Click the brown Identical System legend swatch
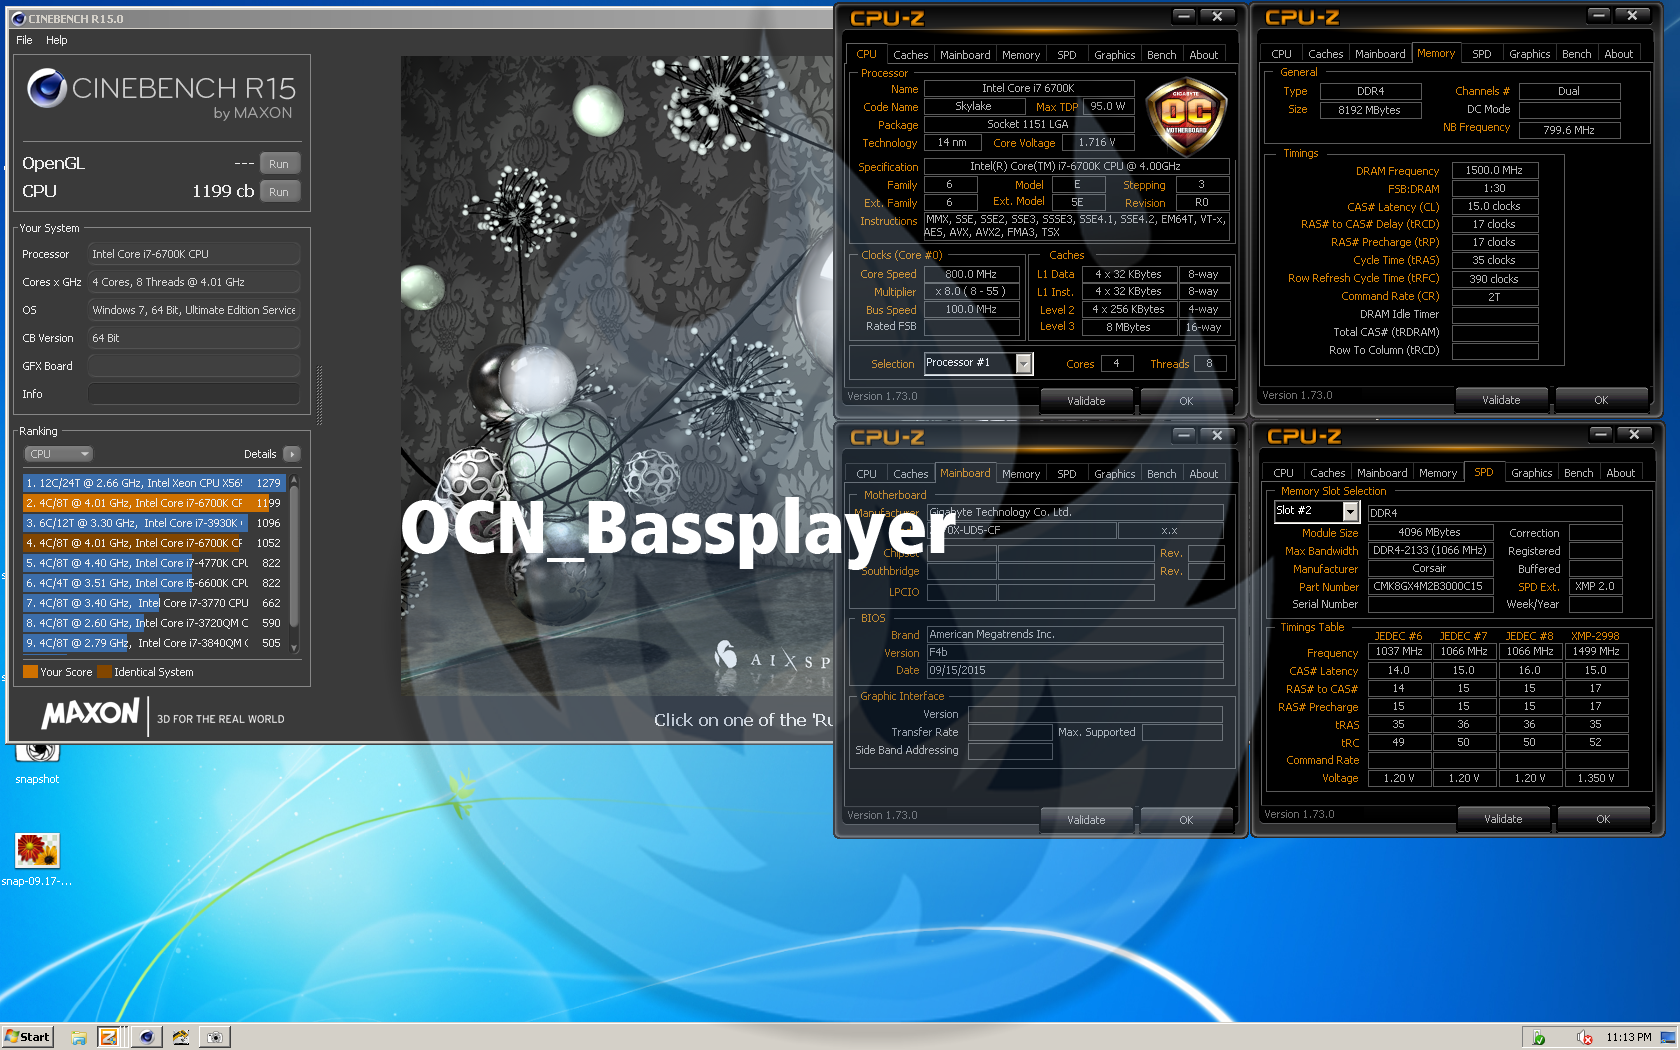The height and width of the screenshot is (1050, 1680). tap(104, 672)
